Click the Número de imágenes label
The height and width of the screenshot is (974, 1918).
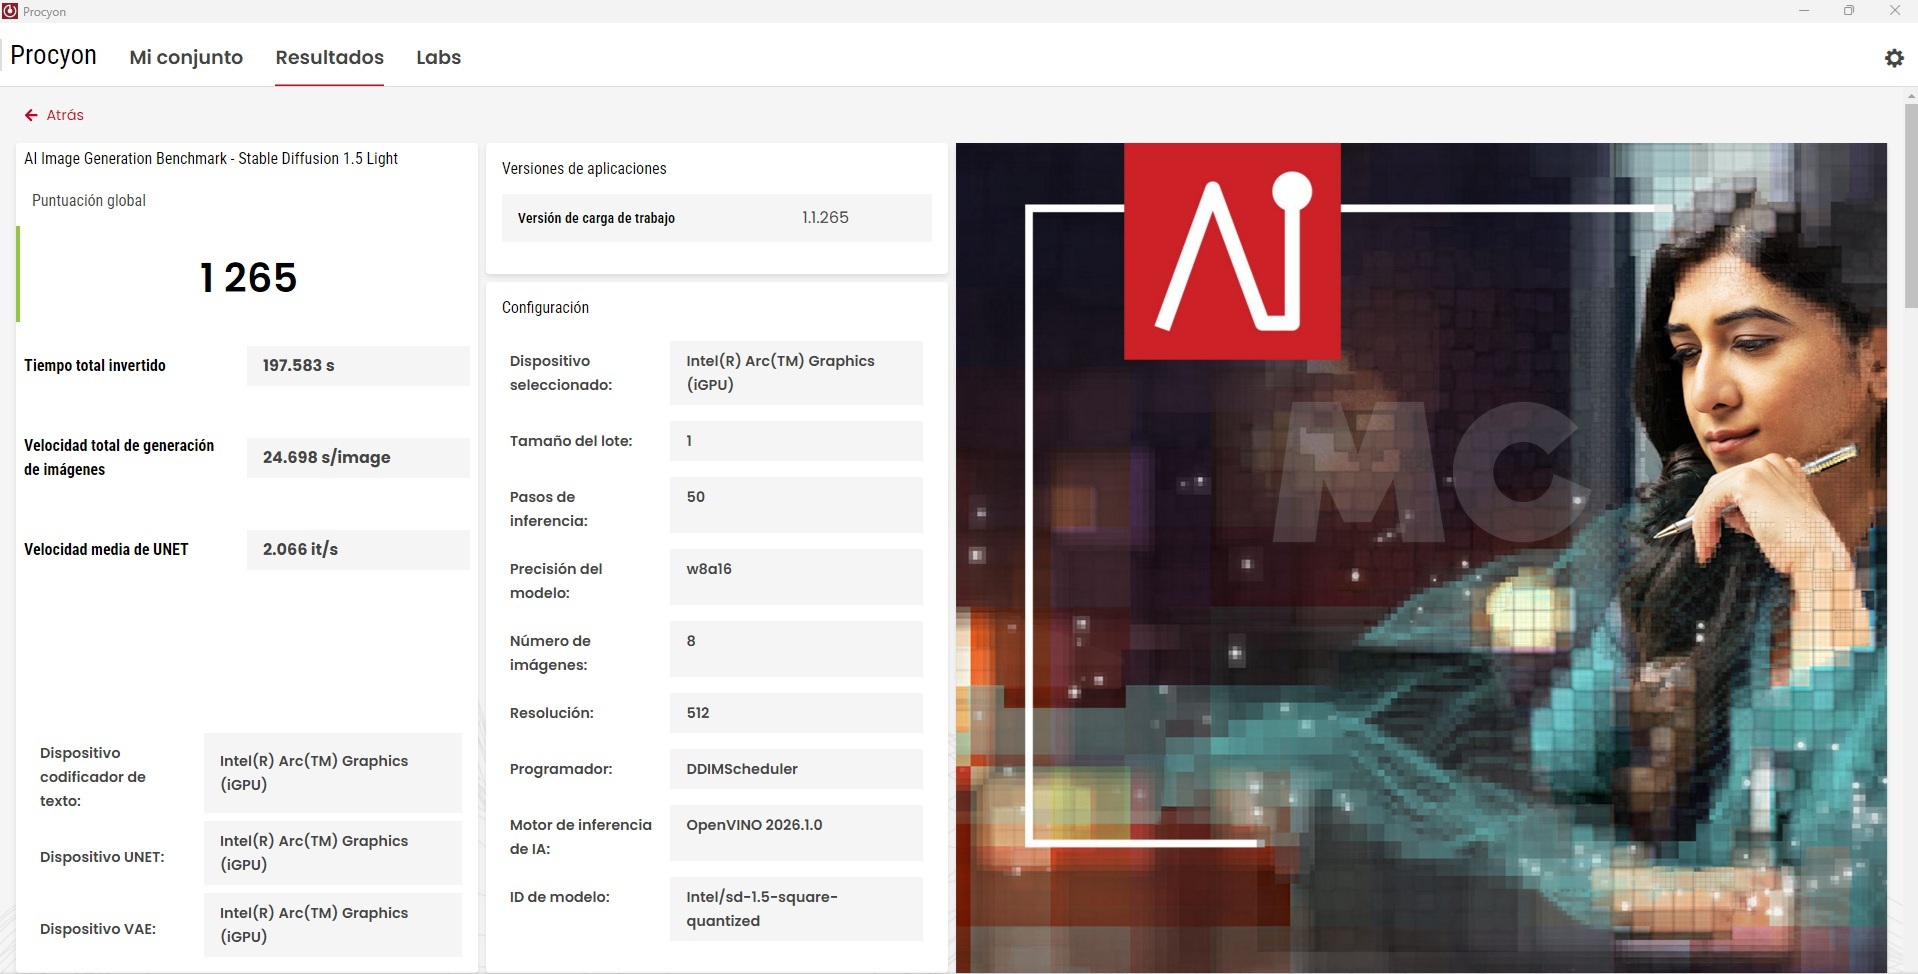pos(550,653)
